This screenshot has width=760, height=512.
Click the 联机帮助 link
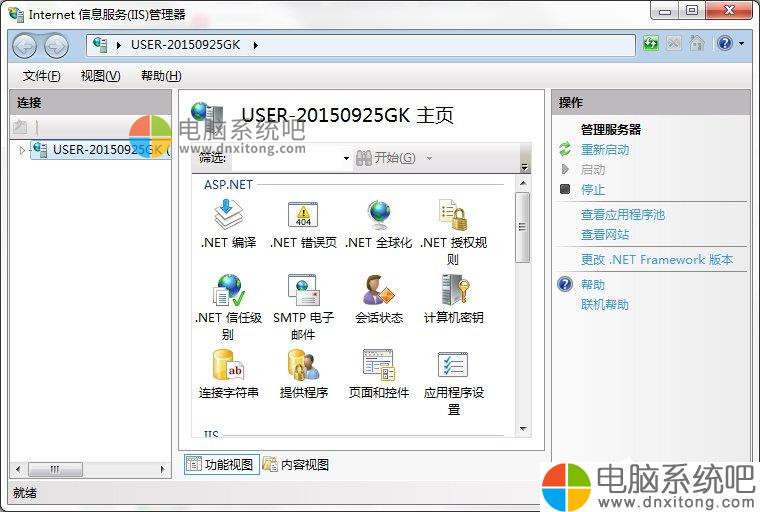pos(605,304)
